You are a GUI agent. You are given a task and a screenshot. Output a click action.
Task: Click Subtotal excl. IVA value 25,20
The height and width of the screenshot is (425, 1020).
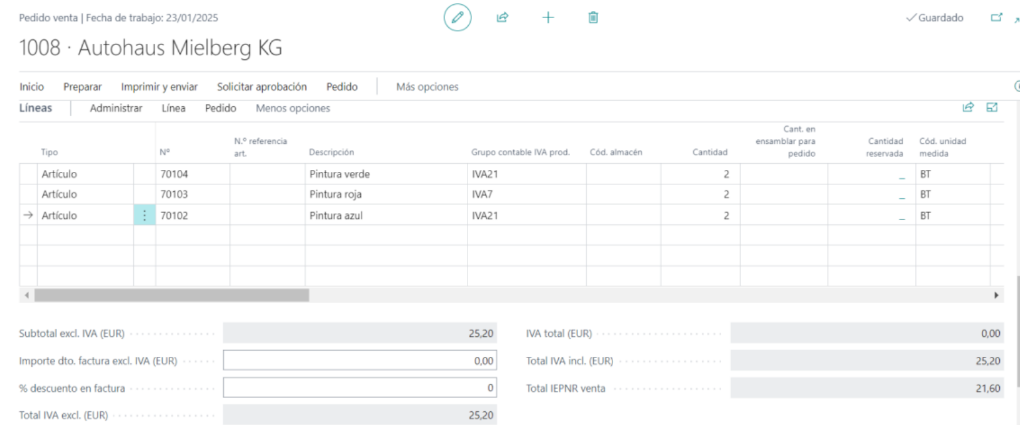click(x=360, y=333)
